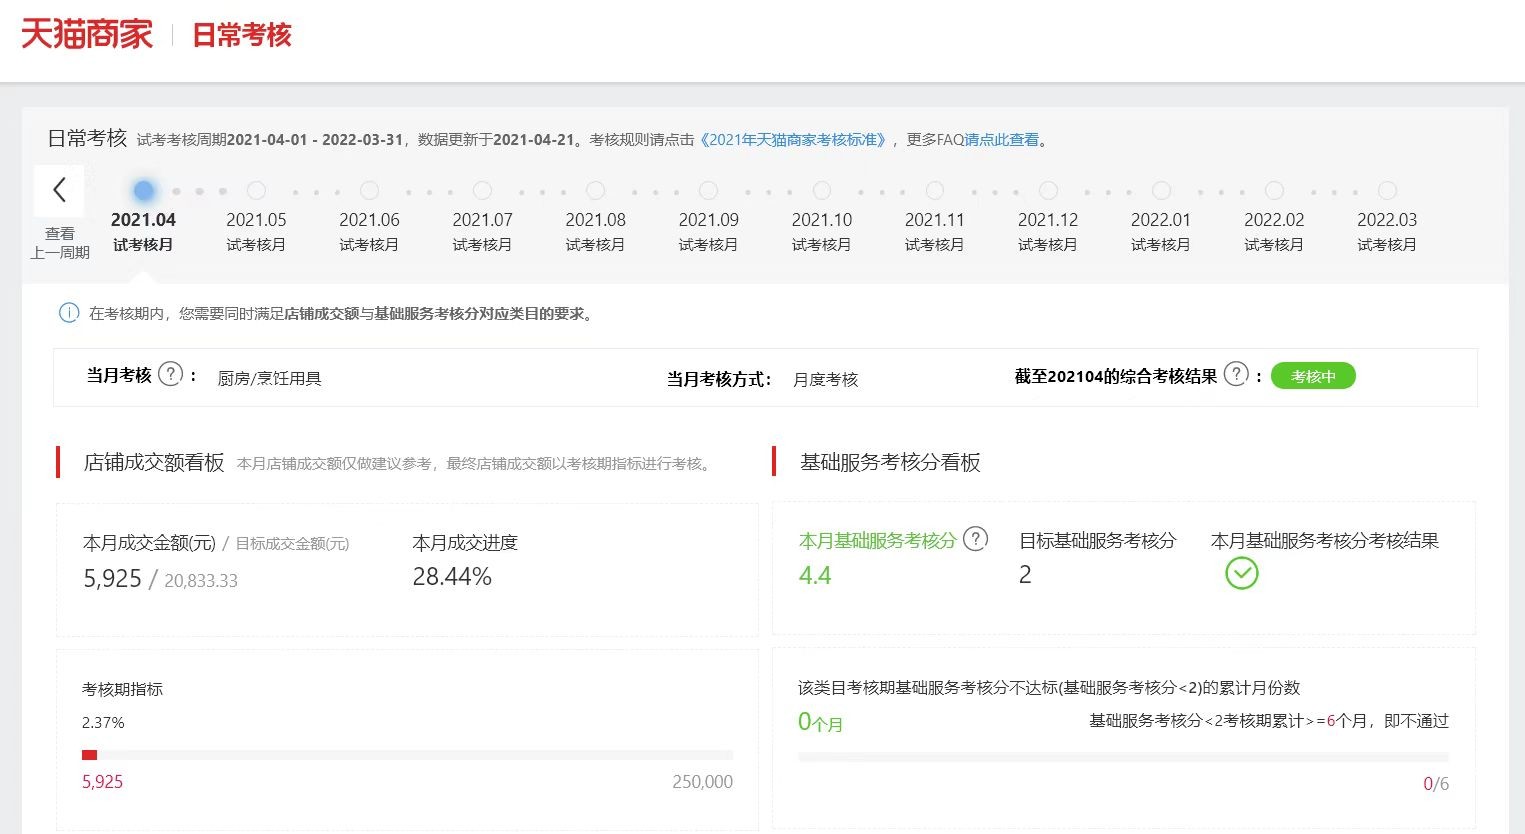Click the 考核期指标 red progress bar
Viewport: 1525px width, 834px height.
point(407,755)
